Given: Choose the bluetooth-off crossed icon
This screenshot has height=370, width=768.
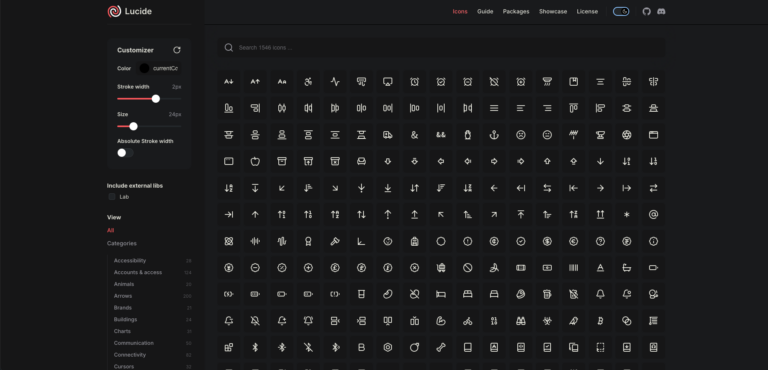Looking at the screenshot, I should [x=308, y=347].
